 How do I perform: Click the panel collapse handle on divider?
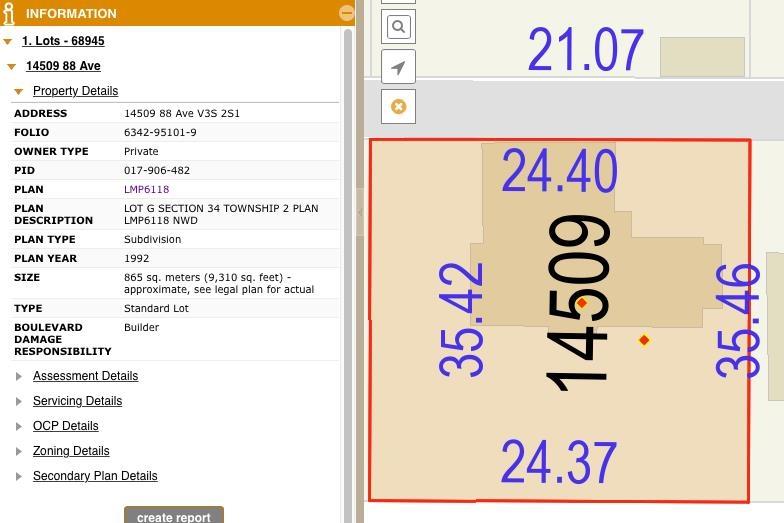[x=360, y=212]
